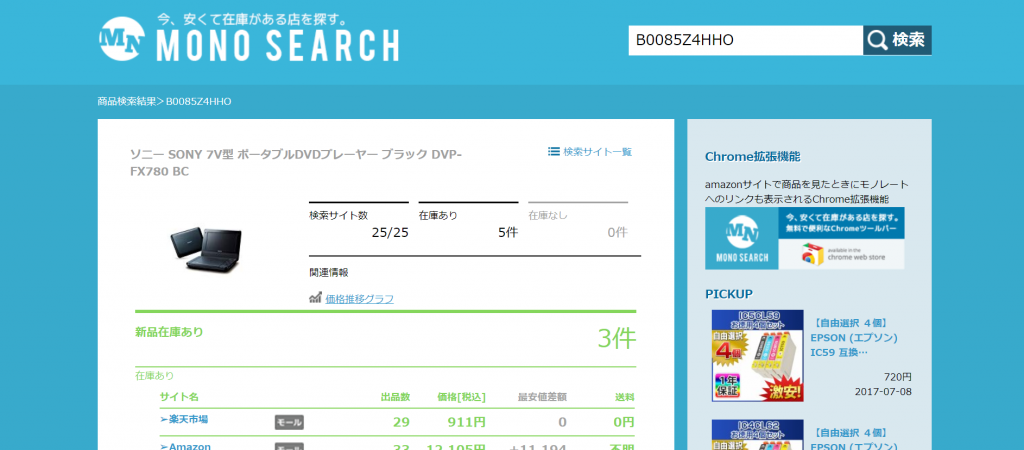Click the 911円 price in 楽天市場 row
This screenshot has width=1024, height=450.
466,423
